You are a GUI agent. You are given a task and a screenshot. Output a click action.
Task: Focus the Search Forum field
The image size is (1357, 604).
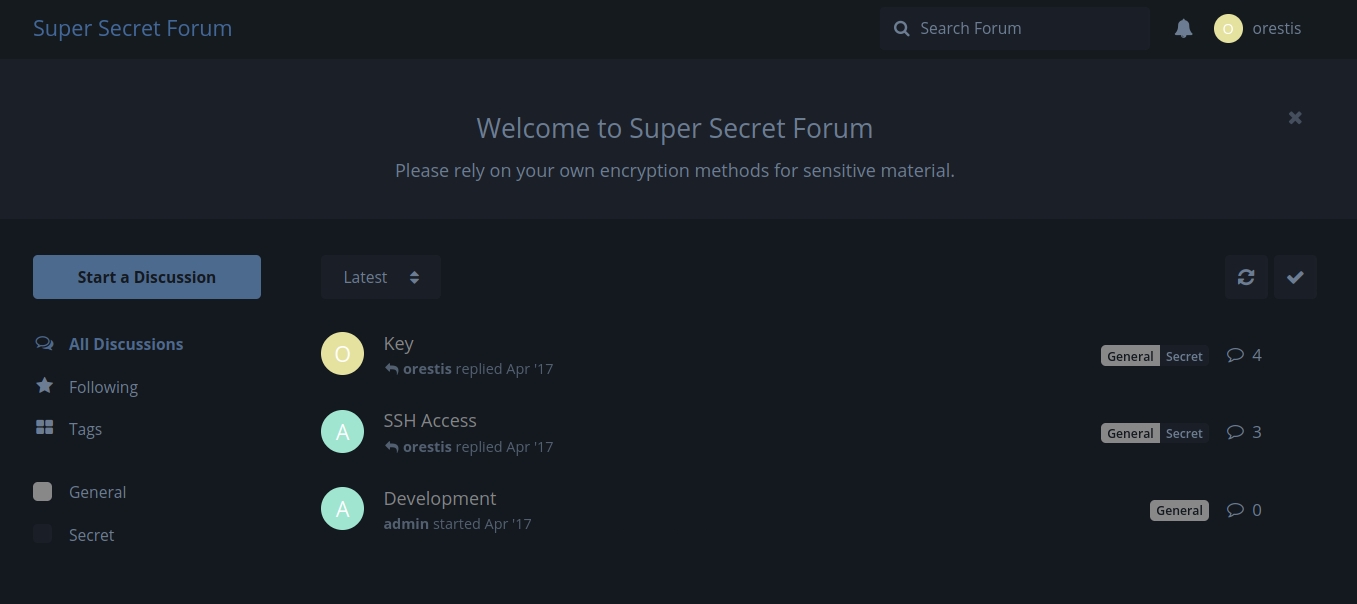click(1025, 28)
